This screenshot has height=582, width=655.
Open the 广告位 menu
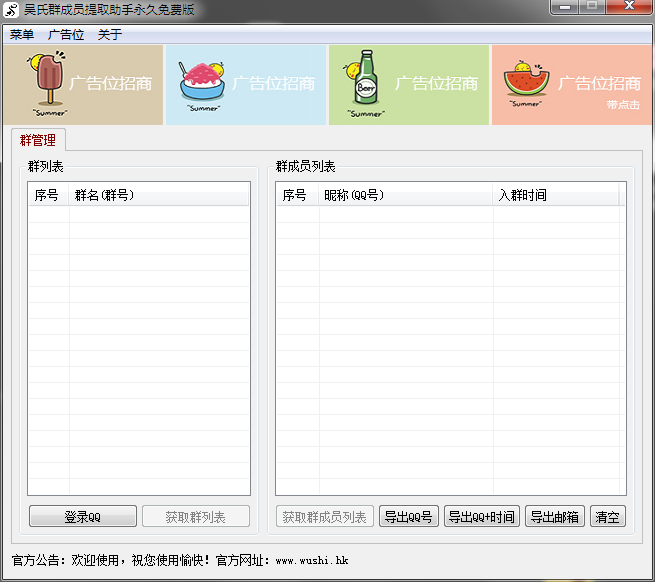tap(66, 34)
